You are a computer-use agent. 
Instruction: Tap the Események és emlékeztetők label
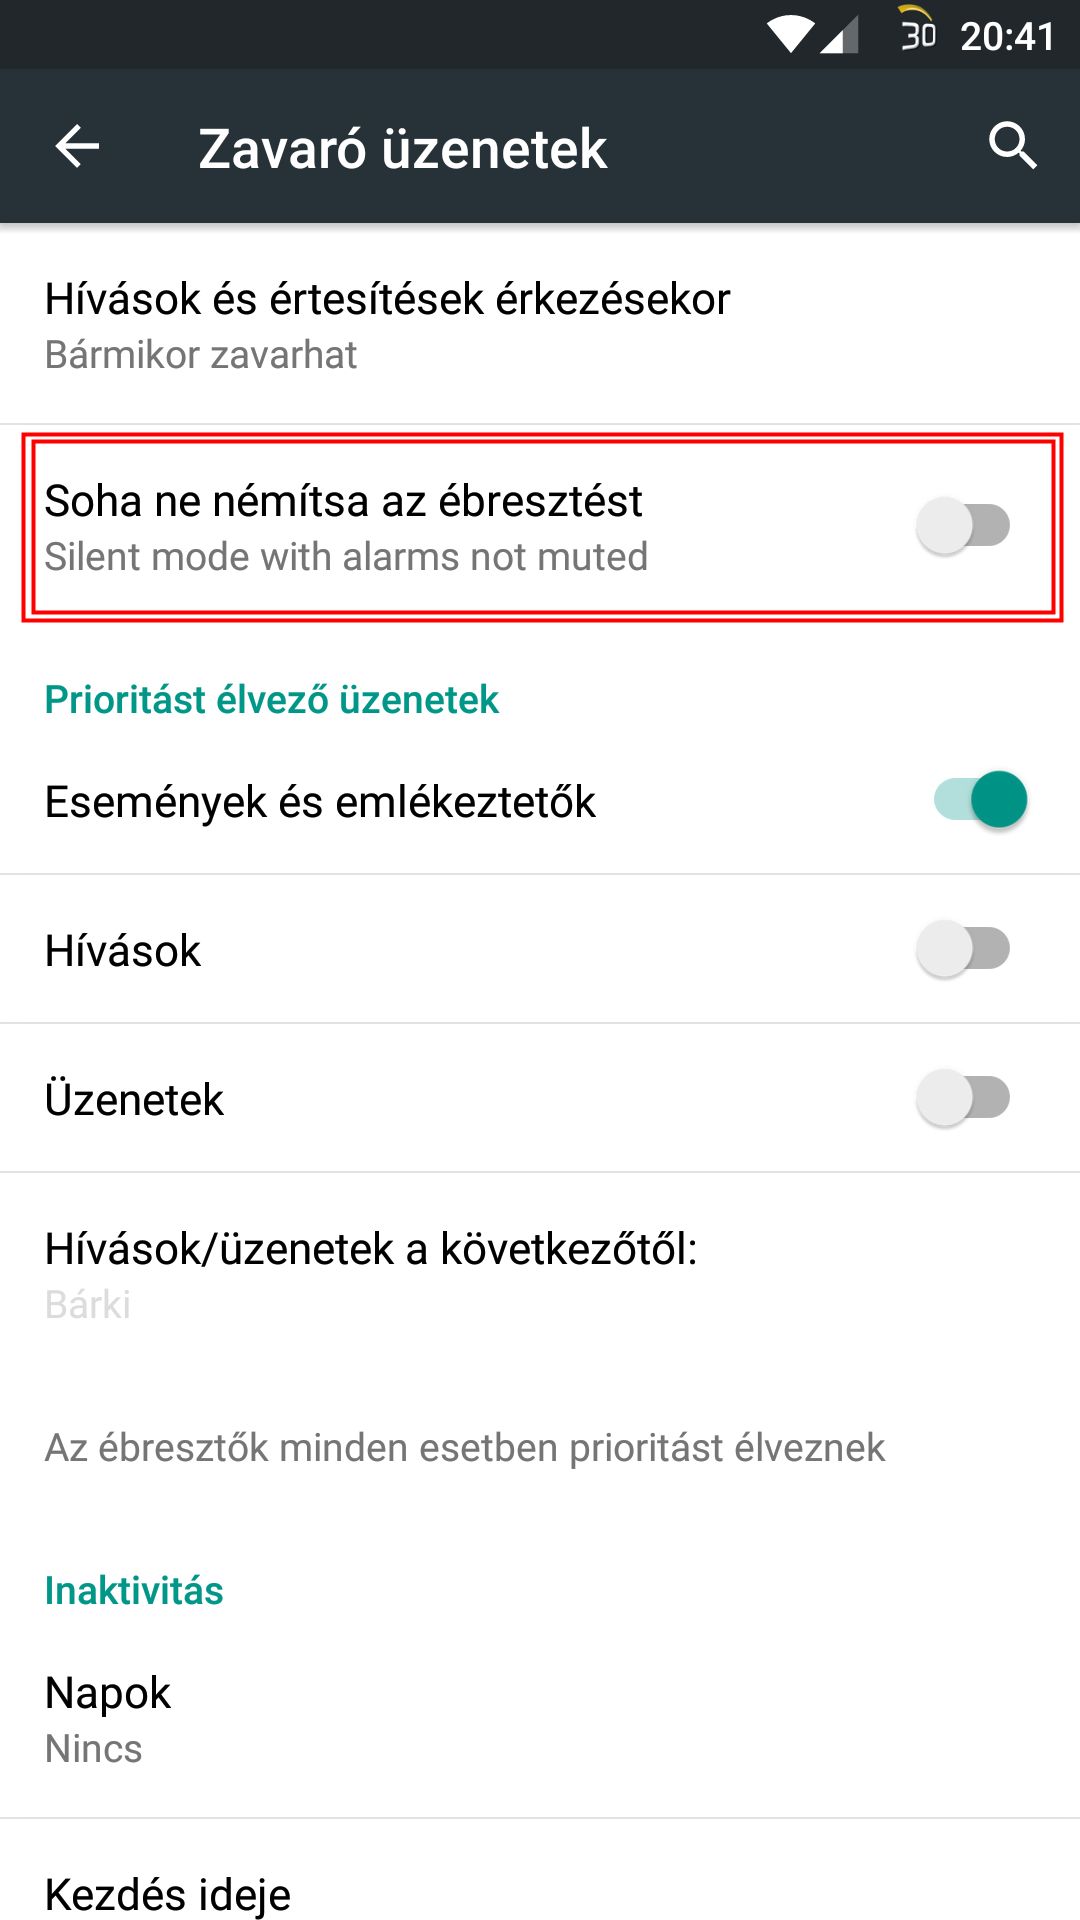pyautogui.click(x=320, y=802)
